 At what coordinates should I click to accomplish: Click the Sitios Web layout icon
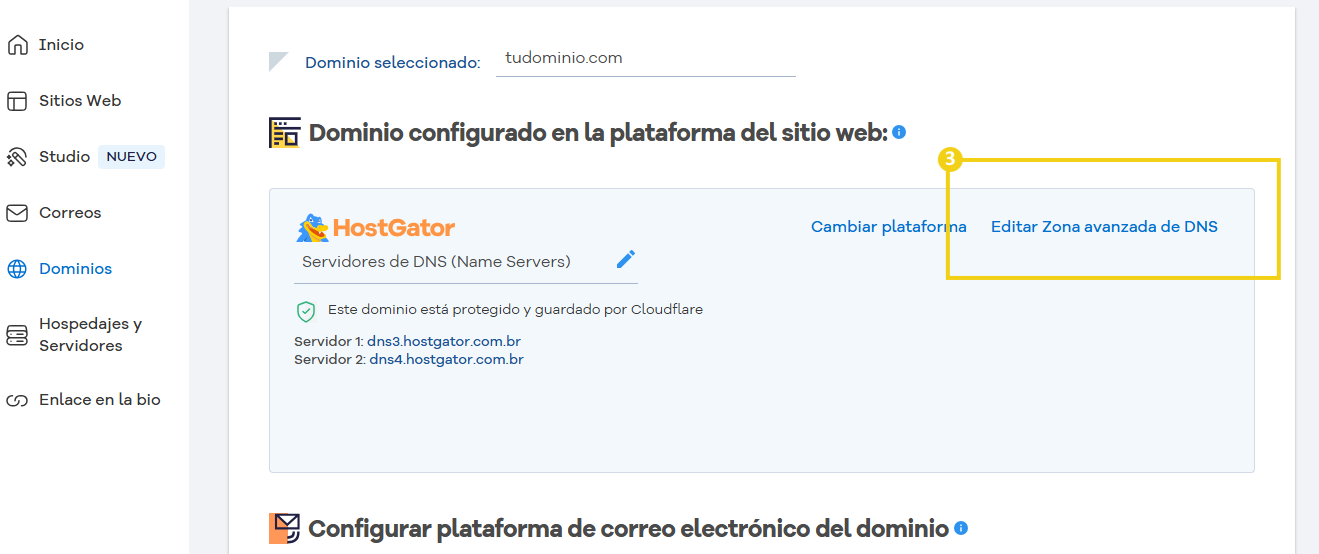point(17,101)
